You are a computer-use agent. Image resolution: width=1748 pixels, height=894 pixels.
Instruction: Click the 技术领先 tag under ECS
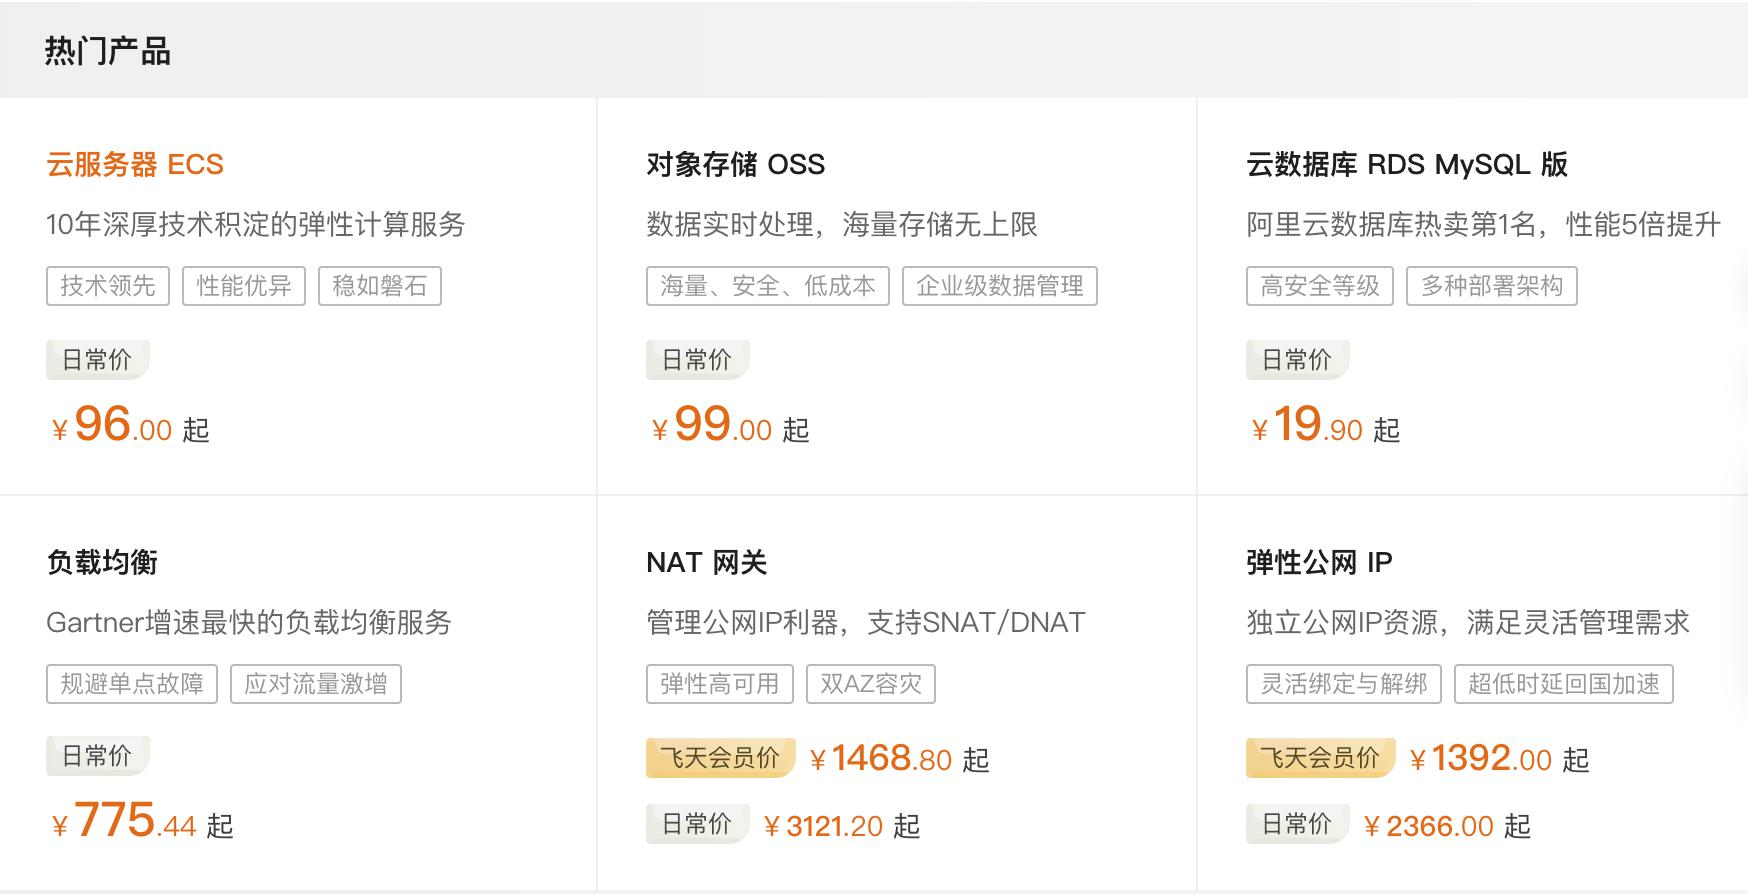pos(108,286)
